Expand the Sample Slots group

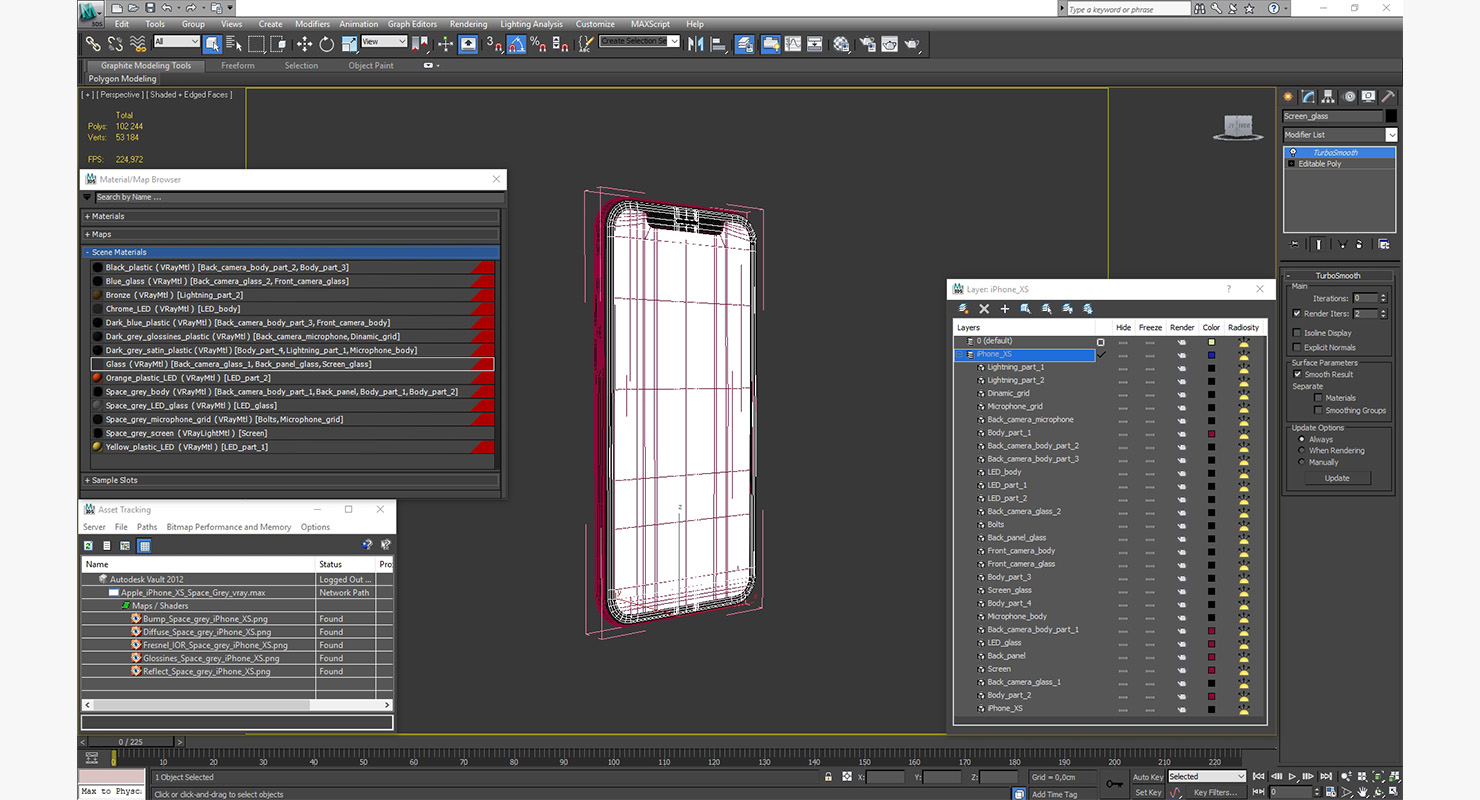pyautogui.click(x=291, y=480)
